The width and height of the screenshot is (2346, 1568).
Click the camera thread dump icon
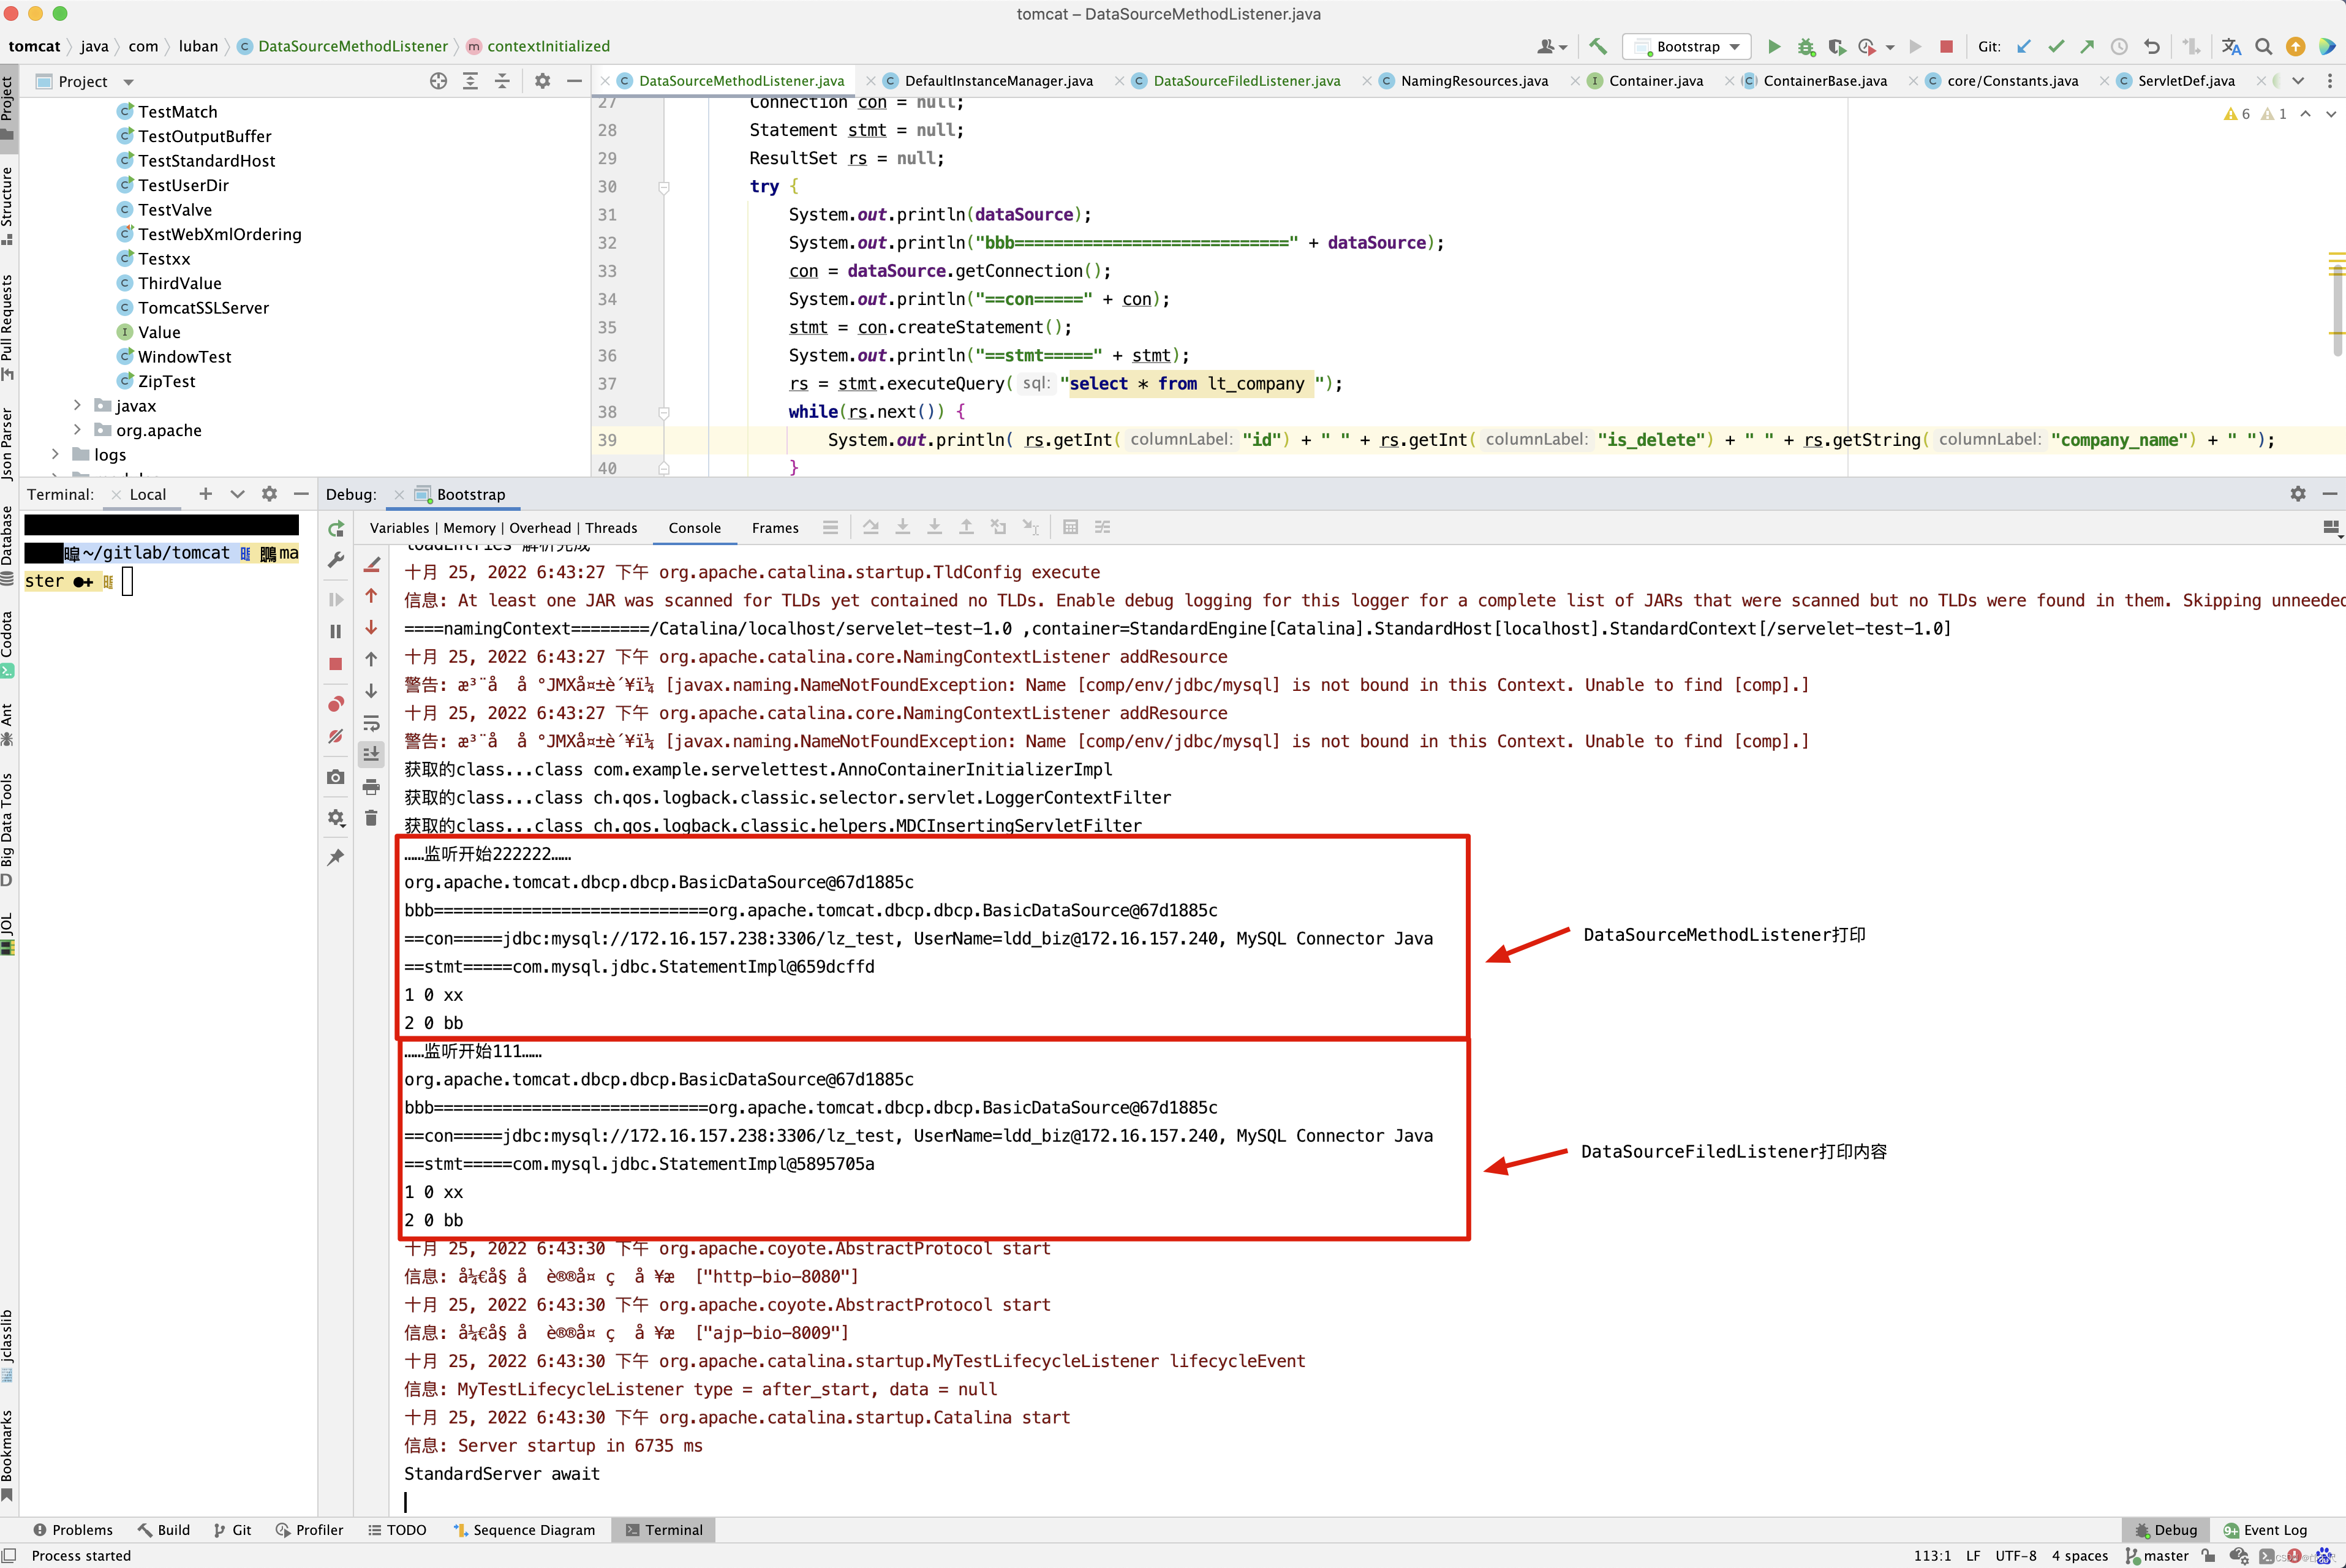pyautogui.click(x=336, y=777)
